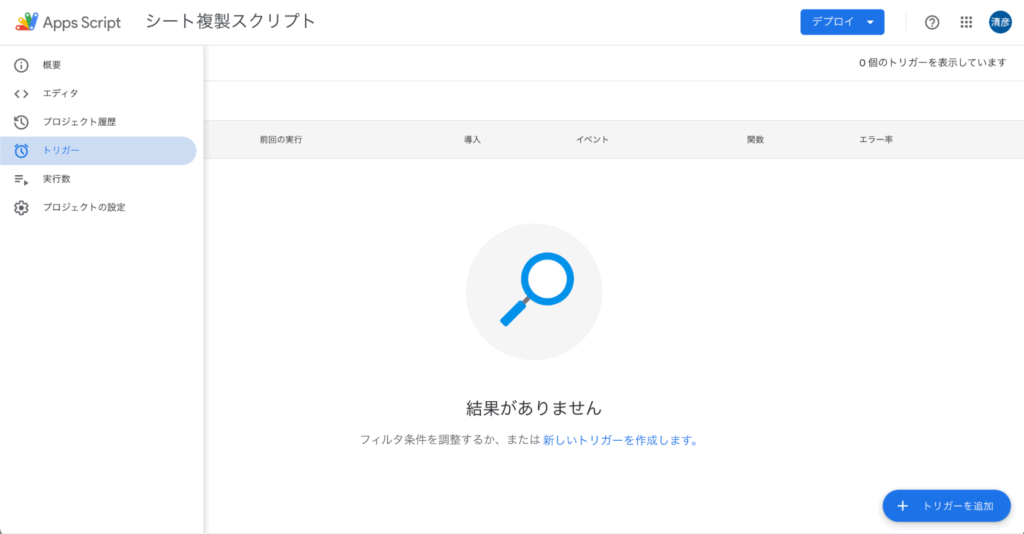Open プロジェクト履歴 in the sidebar
Viewport: 1024px width, 534px height.
click(x=98, y=122)
